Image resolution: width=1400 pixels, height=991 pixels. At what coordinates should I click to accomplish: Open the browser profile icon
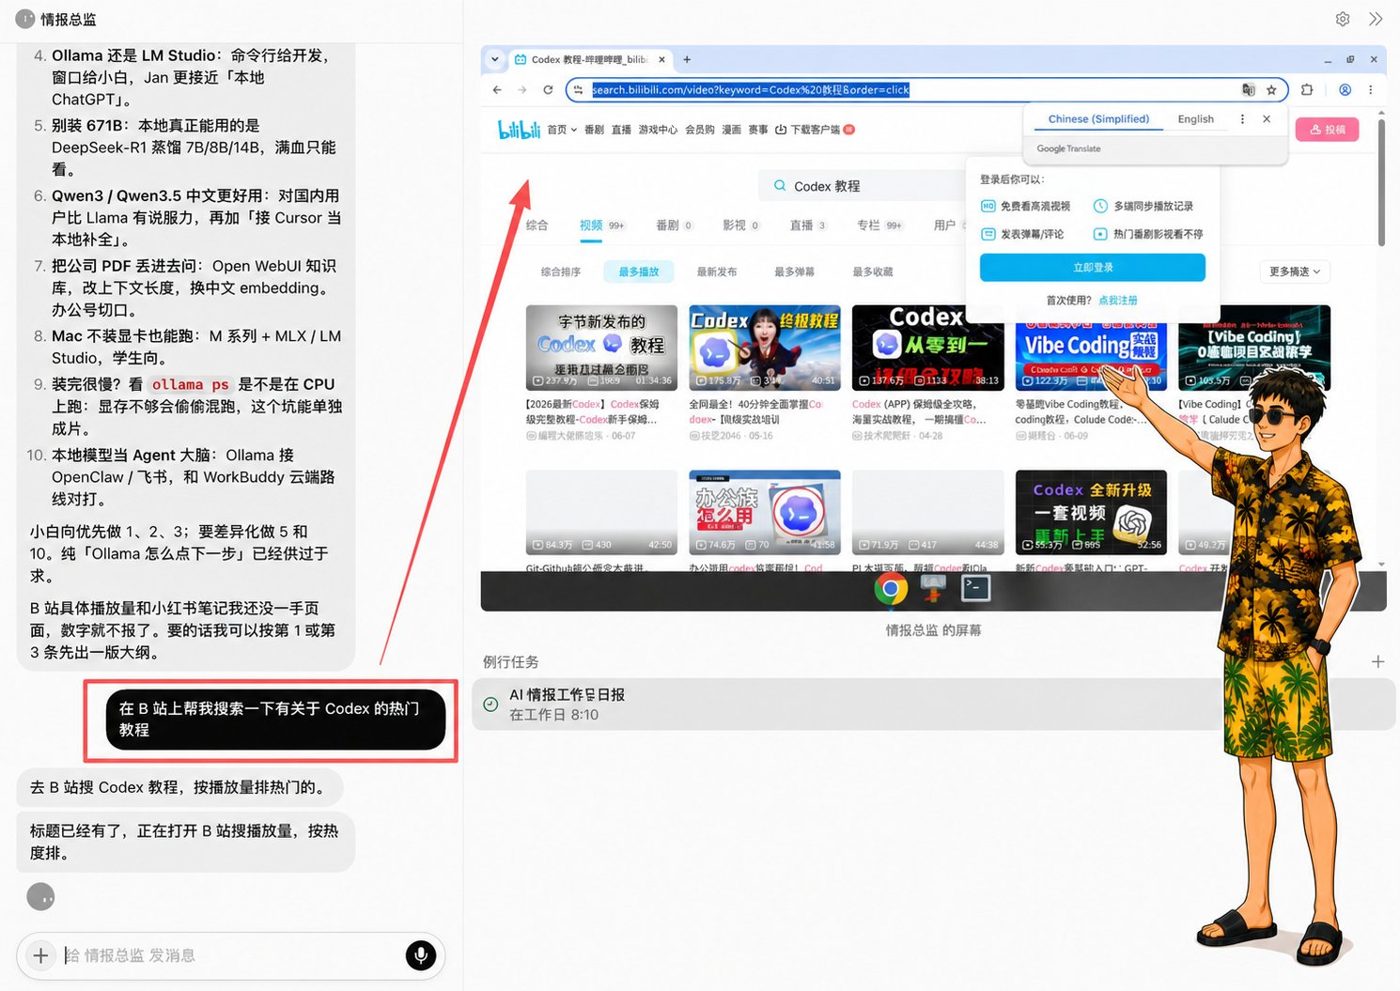[1345, 90]
